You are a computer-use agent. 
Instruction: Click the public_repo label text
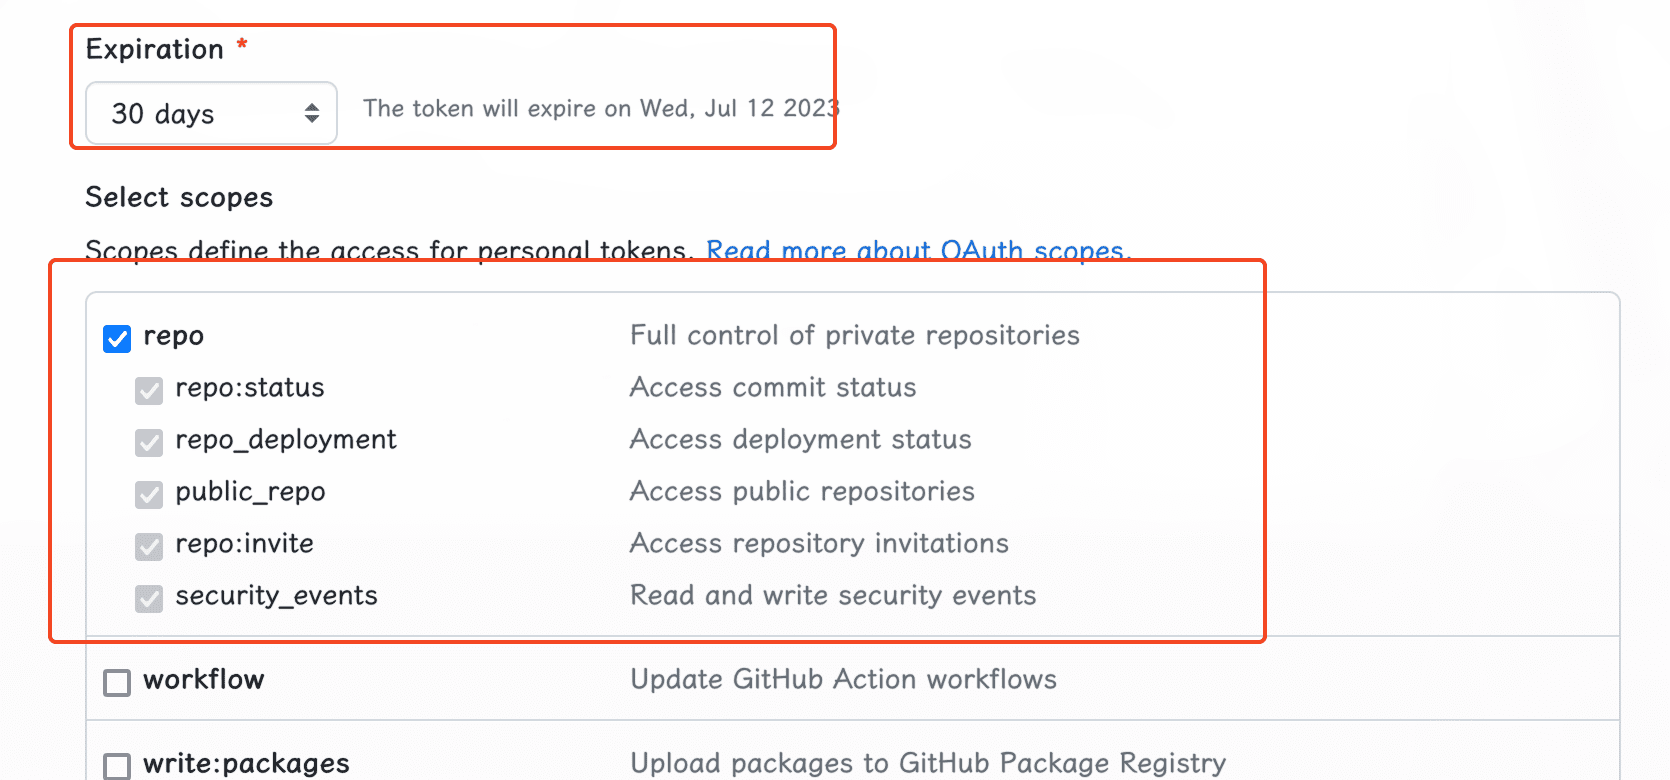coord(250,492)
